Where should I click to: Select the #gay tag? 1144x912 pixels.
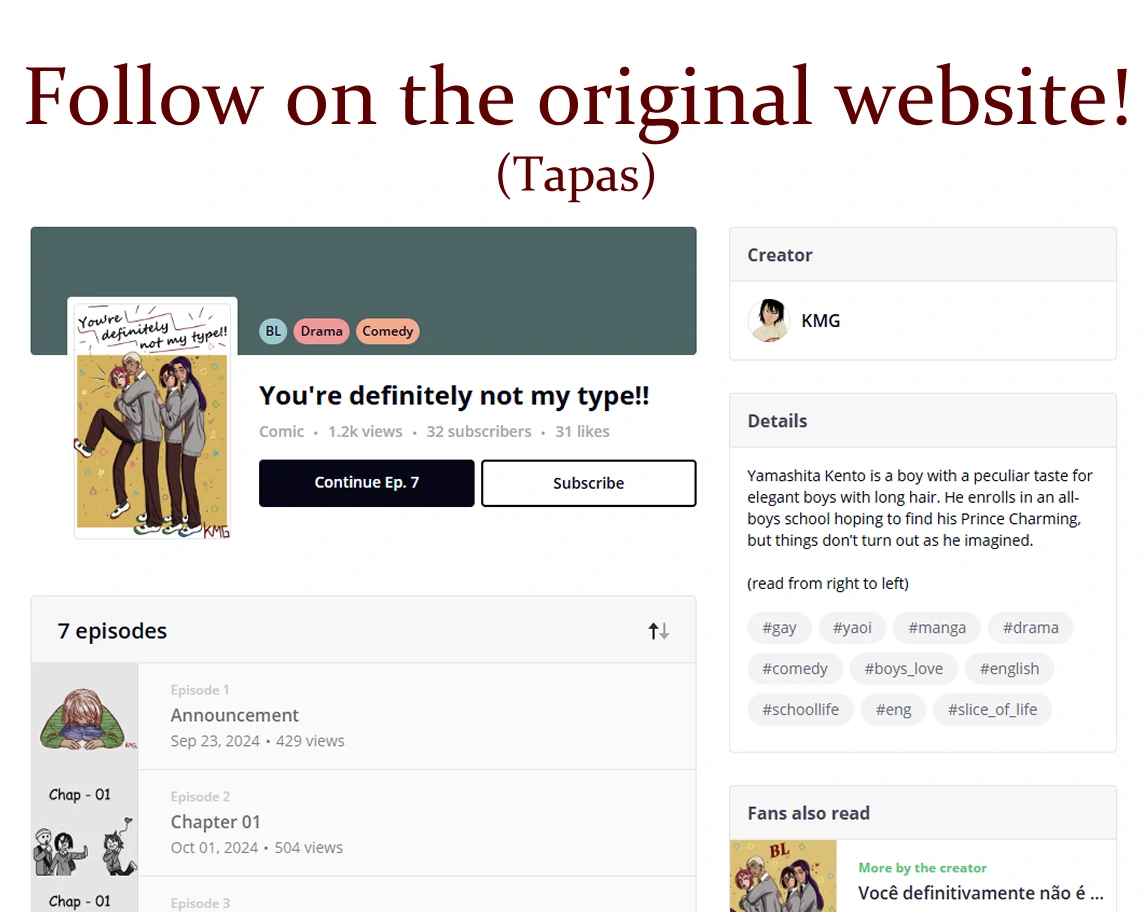(779, 627)
